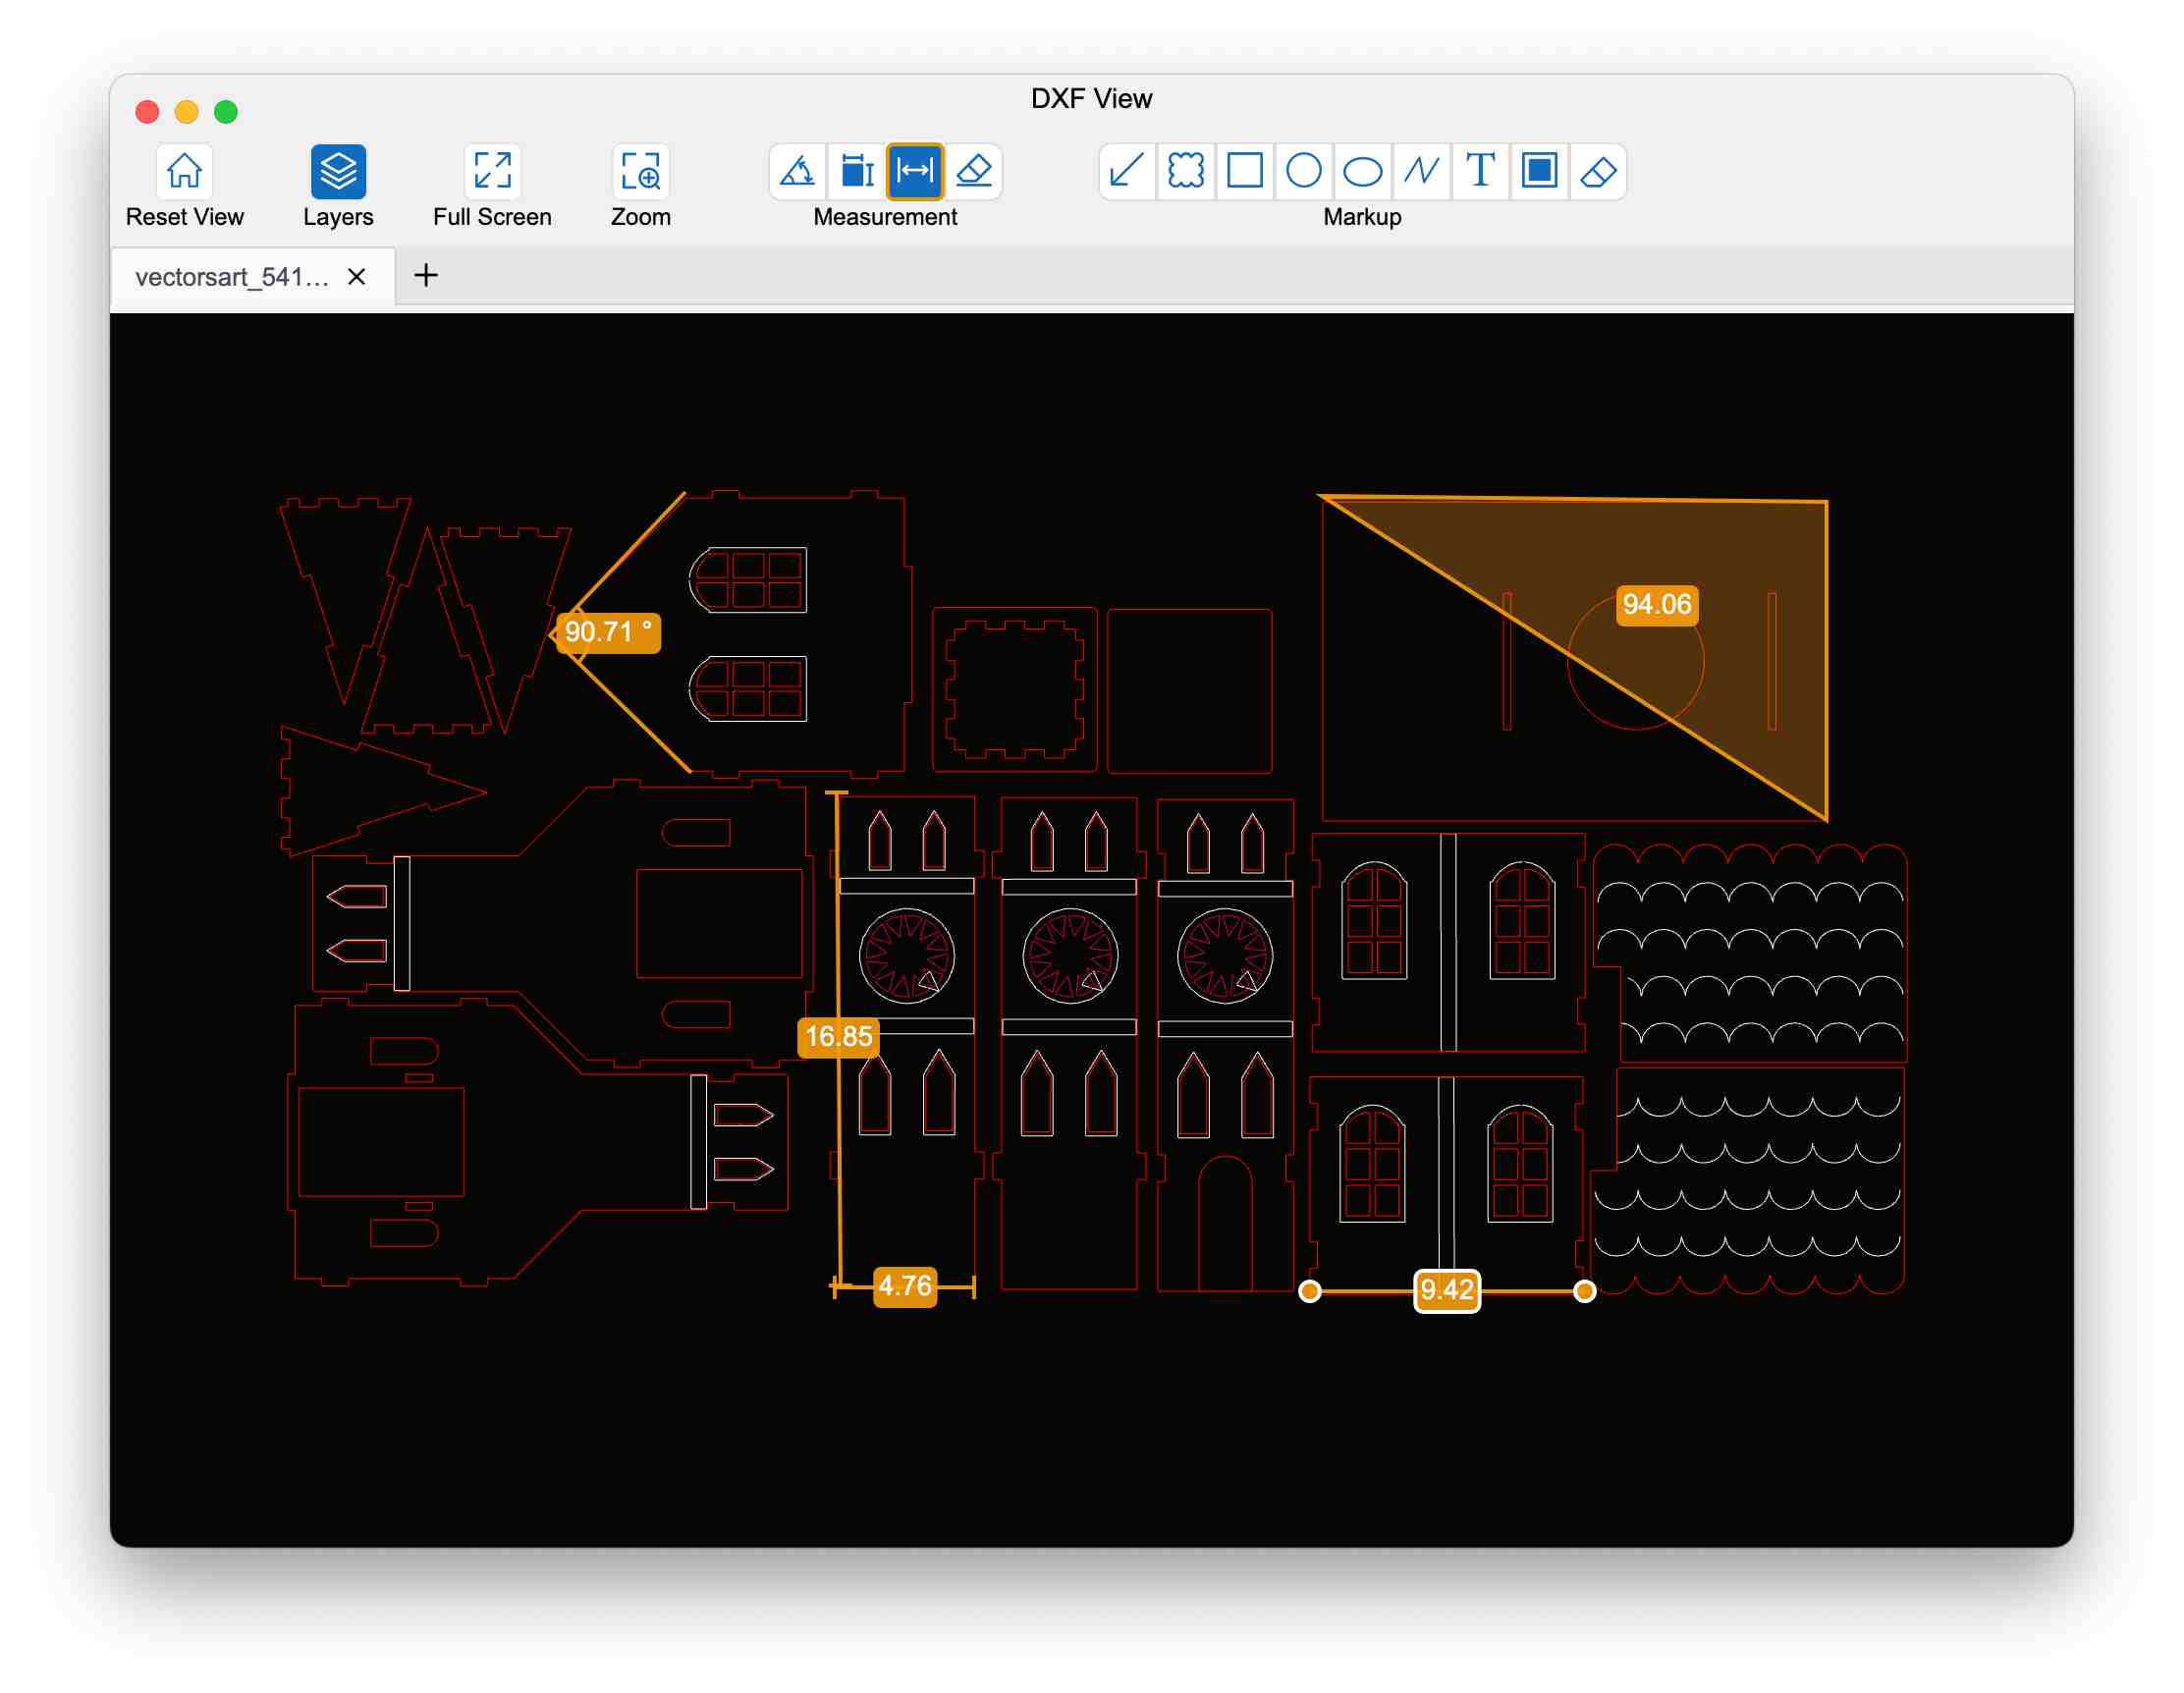Add a new tab with plus button

point(426,275)
